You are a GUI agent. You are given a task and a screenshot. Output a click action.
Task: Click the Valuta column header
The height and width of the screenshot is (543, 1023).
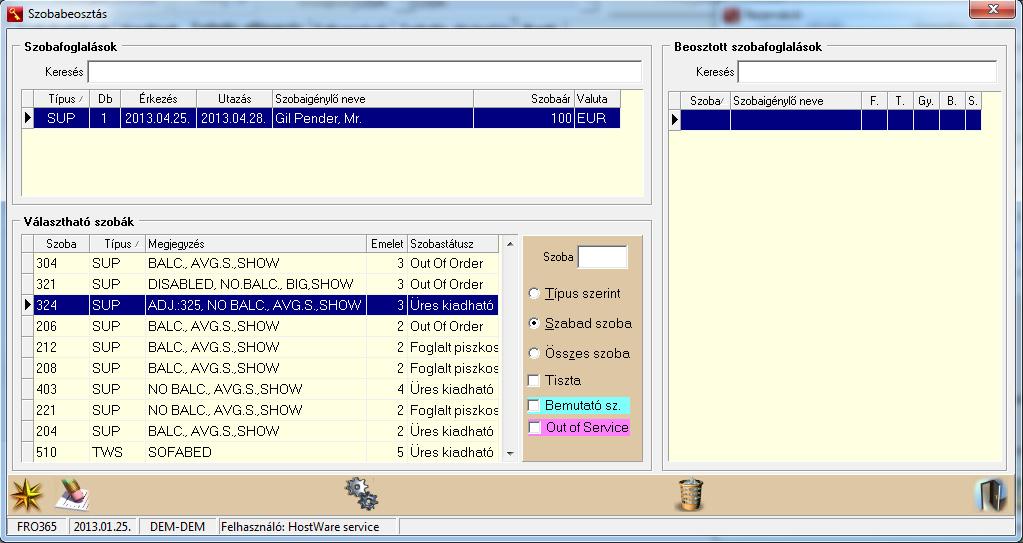[x=597, y=99]
